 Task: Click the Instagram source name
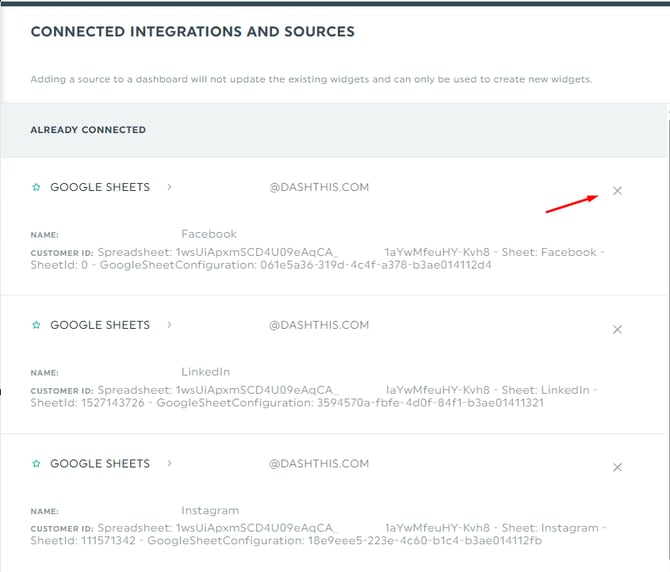tap(210, 510)
